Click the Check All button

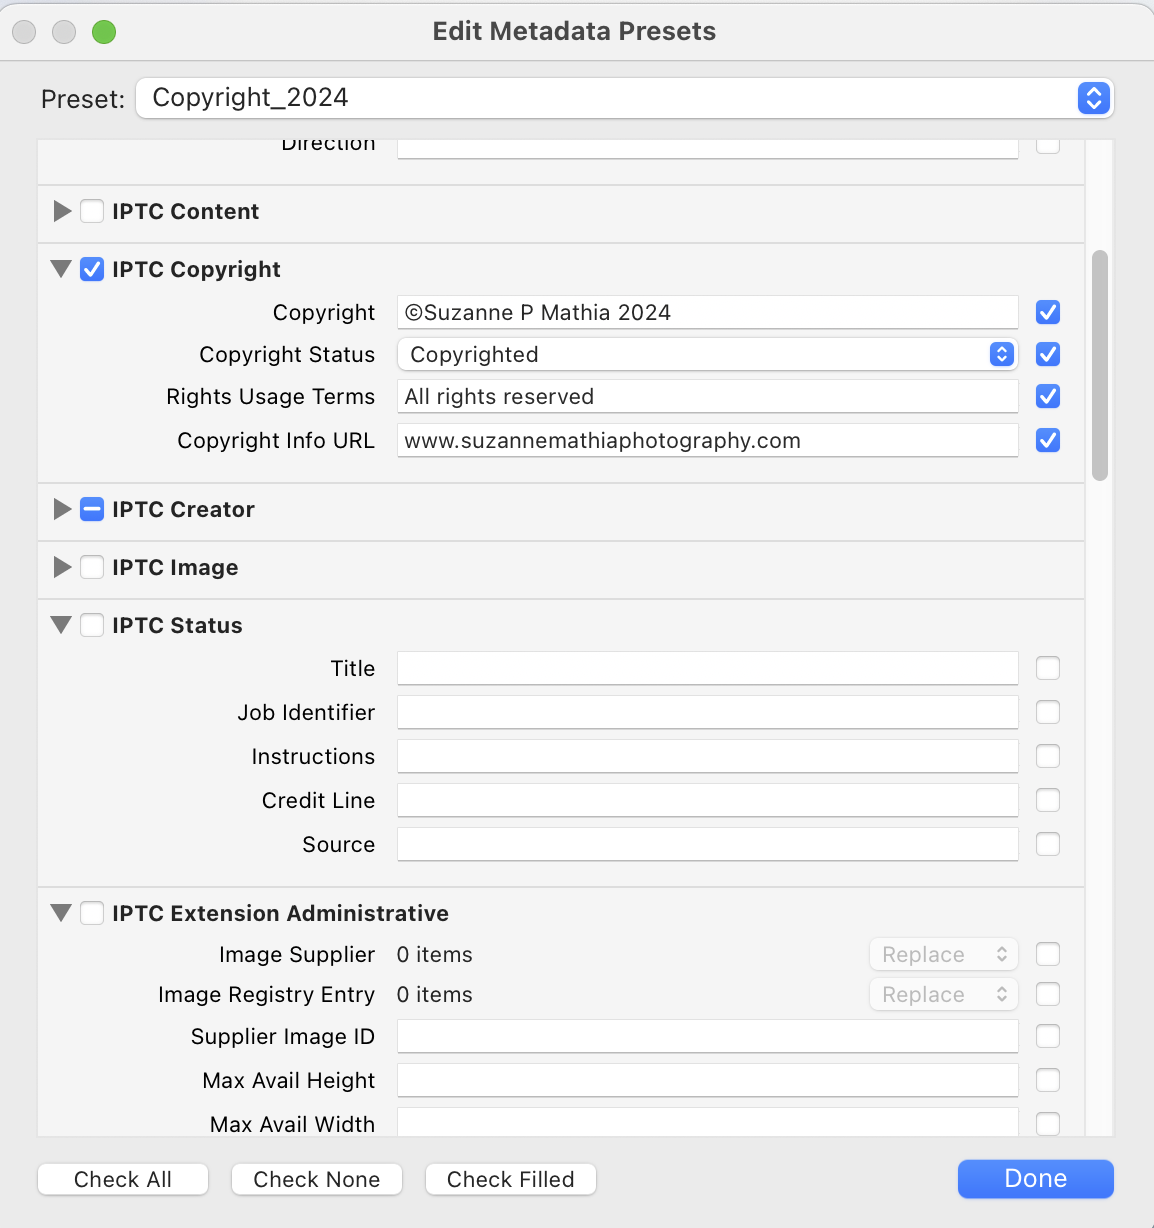[123, 1179]
